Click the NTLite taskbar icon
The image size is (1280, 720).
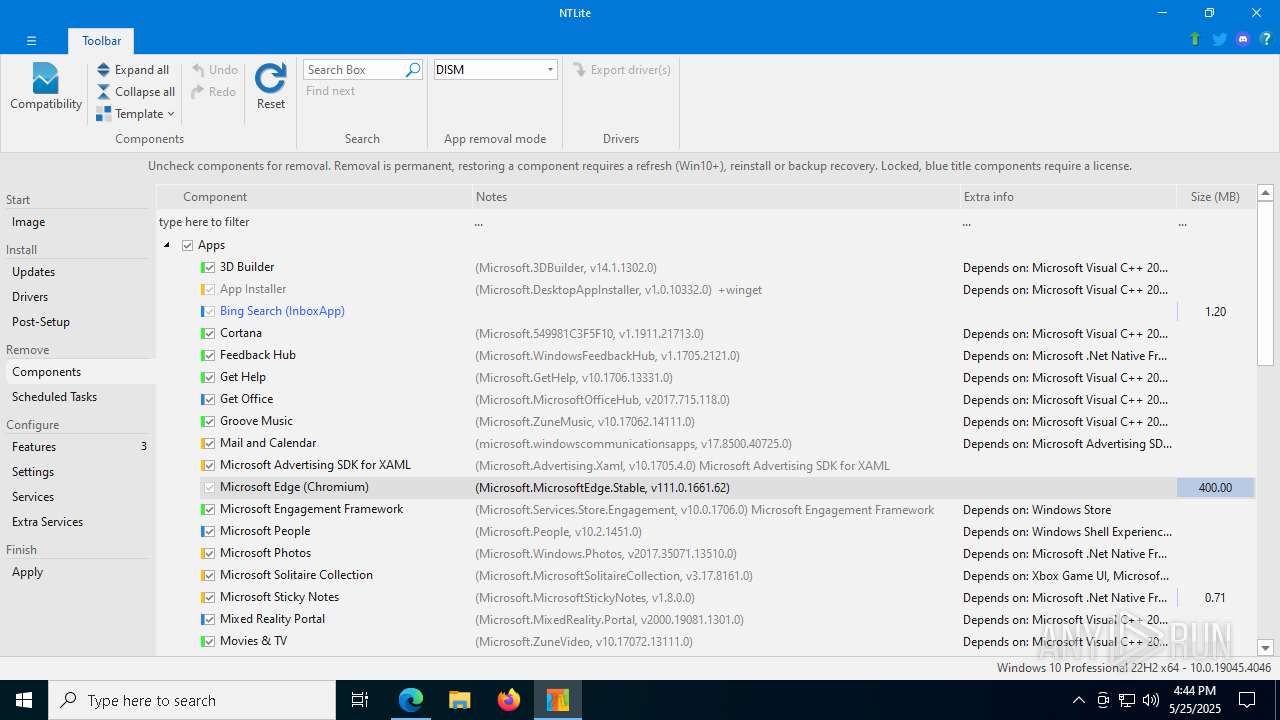click(x=558, y=700)
